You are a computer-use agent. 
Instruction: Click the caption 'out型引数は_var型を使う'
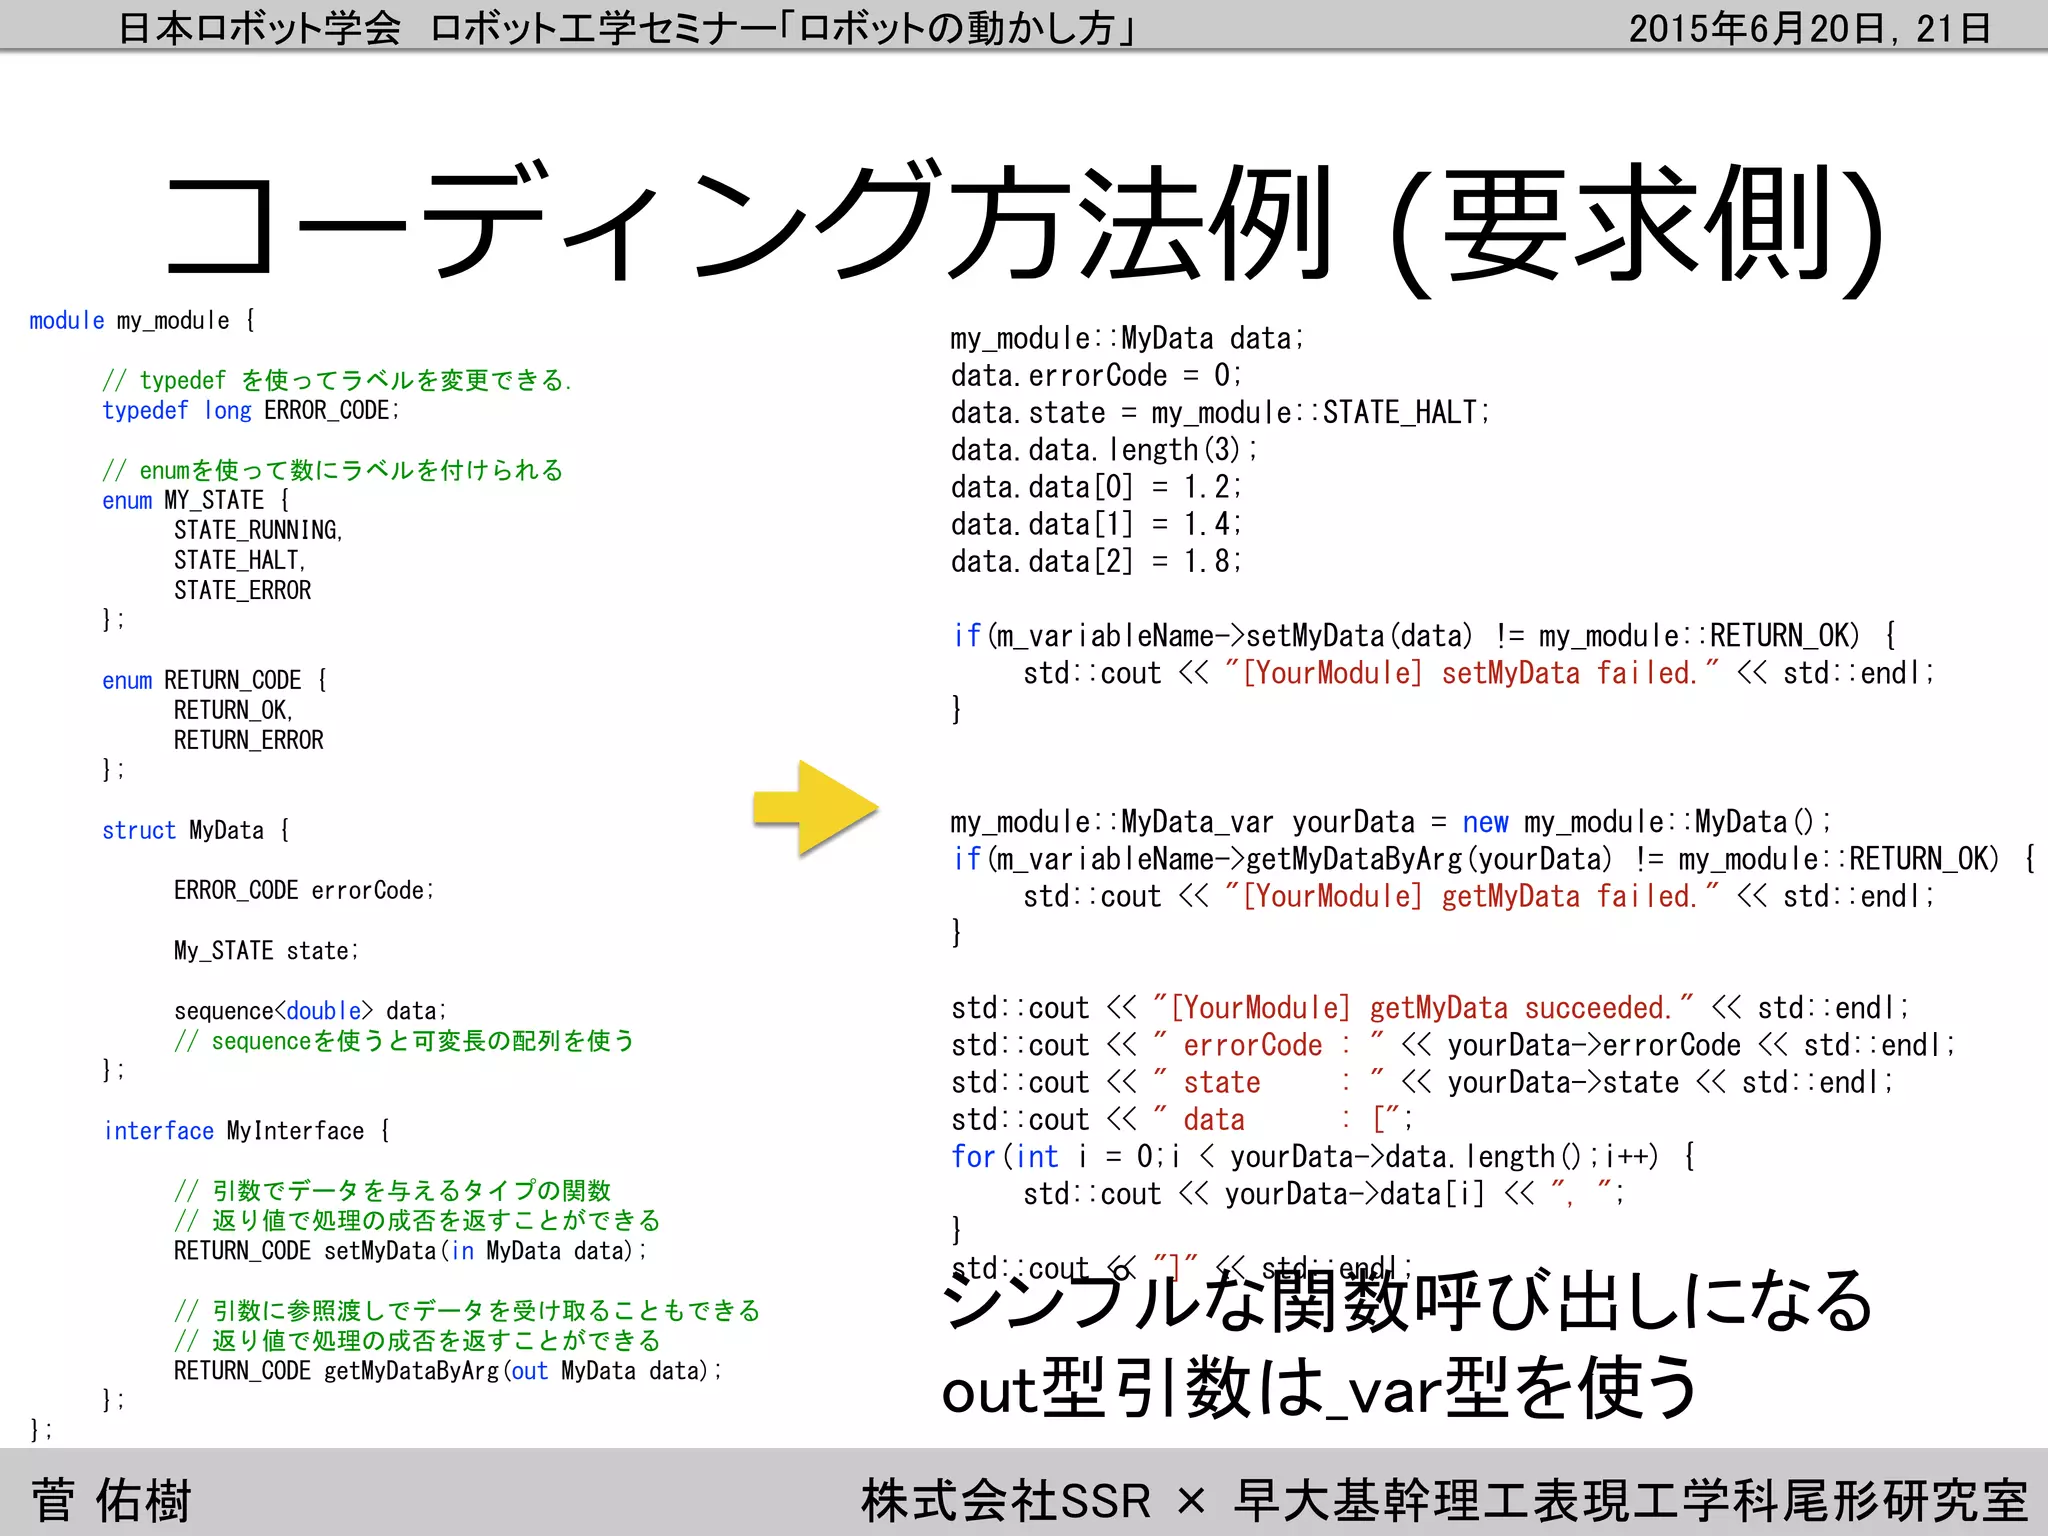(1320, 1388)
